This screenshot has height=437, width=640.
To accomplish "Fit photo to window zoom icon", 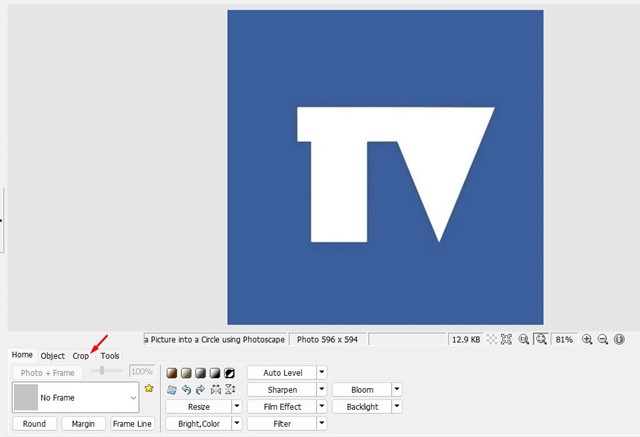I will [x=541, y=339].
